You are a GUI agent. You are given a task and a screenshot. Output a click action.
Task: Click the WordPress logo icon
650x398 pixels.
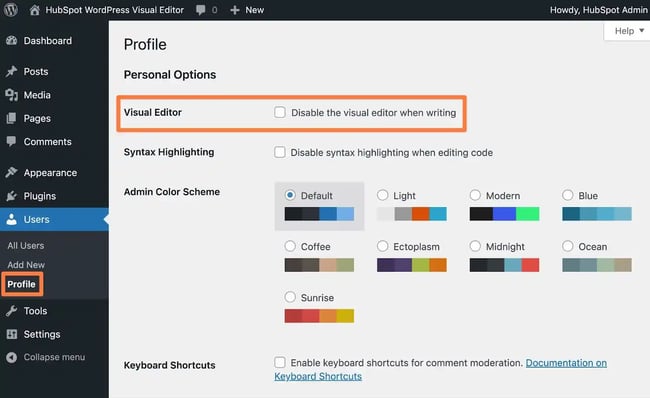(10, 10)
